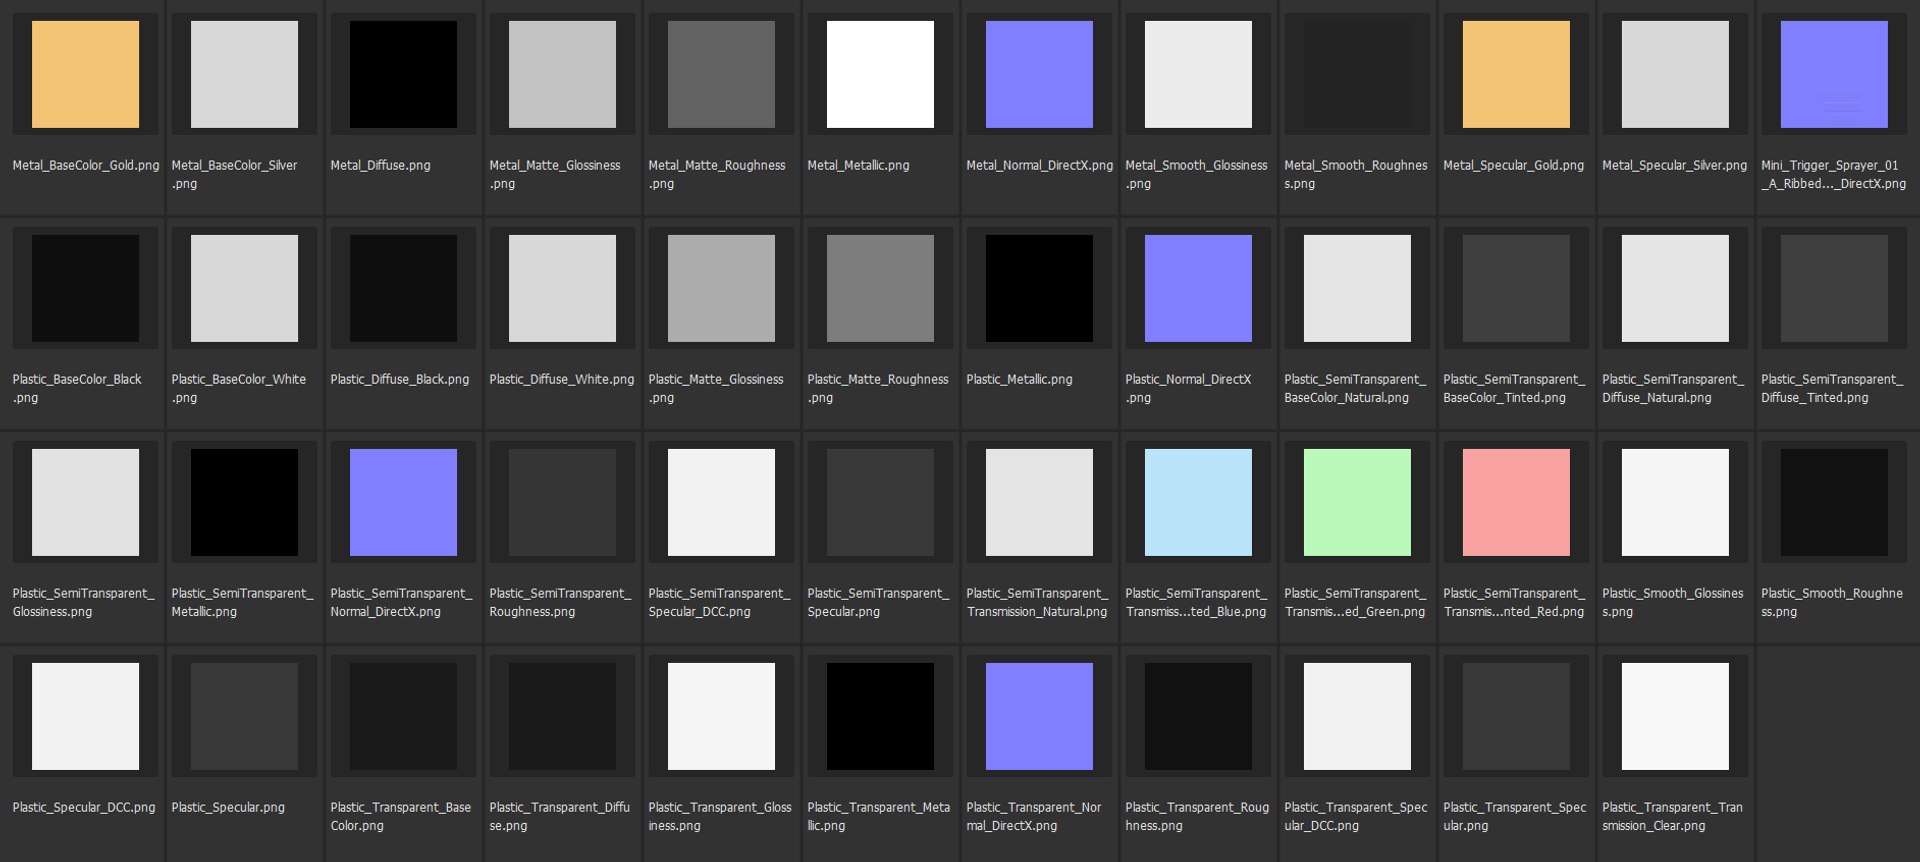The height and width of the screenshot is (862, 1920).
Task: Click the Plastic_SemiTransparent_Transmission_Natural.png file name
Action: pos(1037,602)
